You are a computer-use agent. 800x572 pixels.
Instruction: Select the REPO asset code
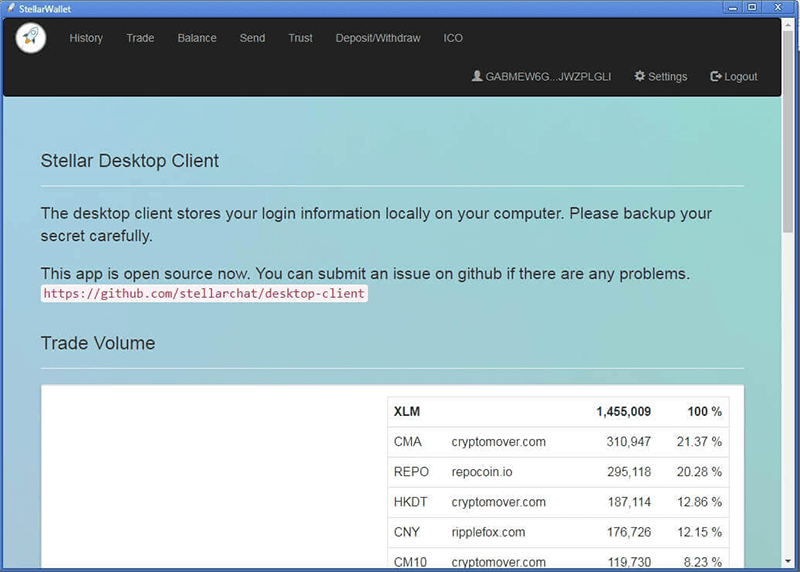[x=411, y=472]
